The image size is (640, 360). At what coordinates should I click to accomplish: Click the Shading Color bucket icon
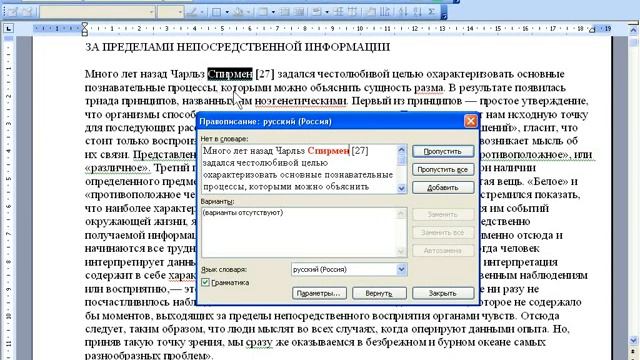[x=238, y=12]
